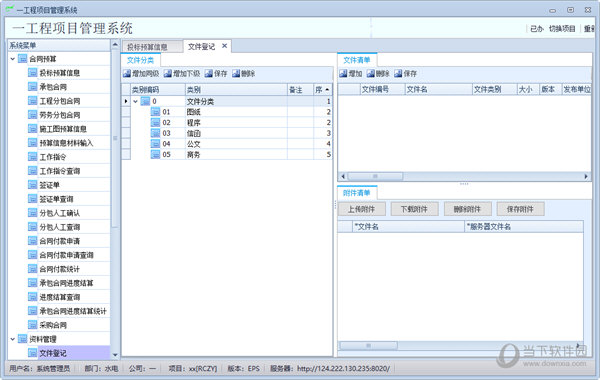
Task: Click the 文件编号 column header
Action: 382,89
